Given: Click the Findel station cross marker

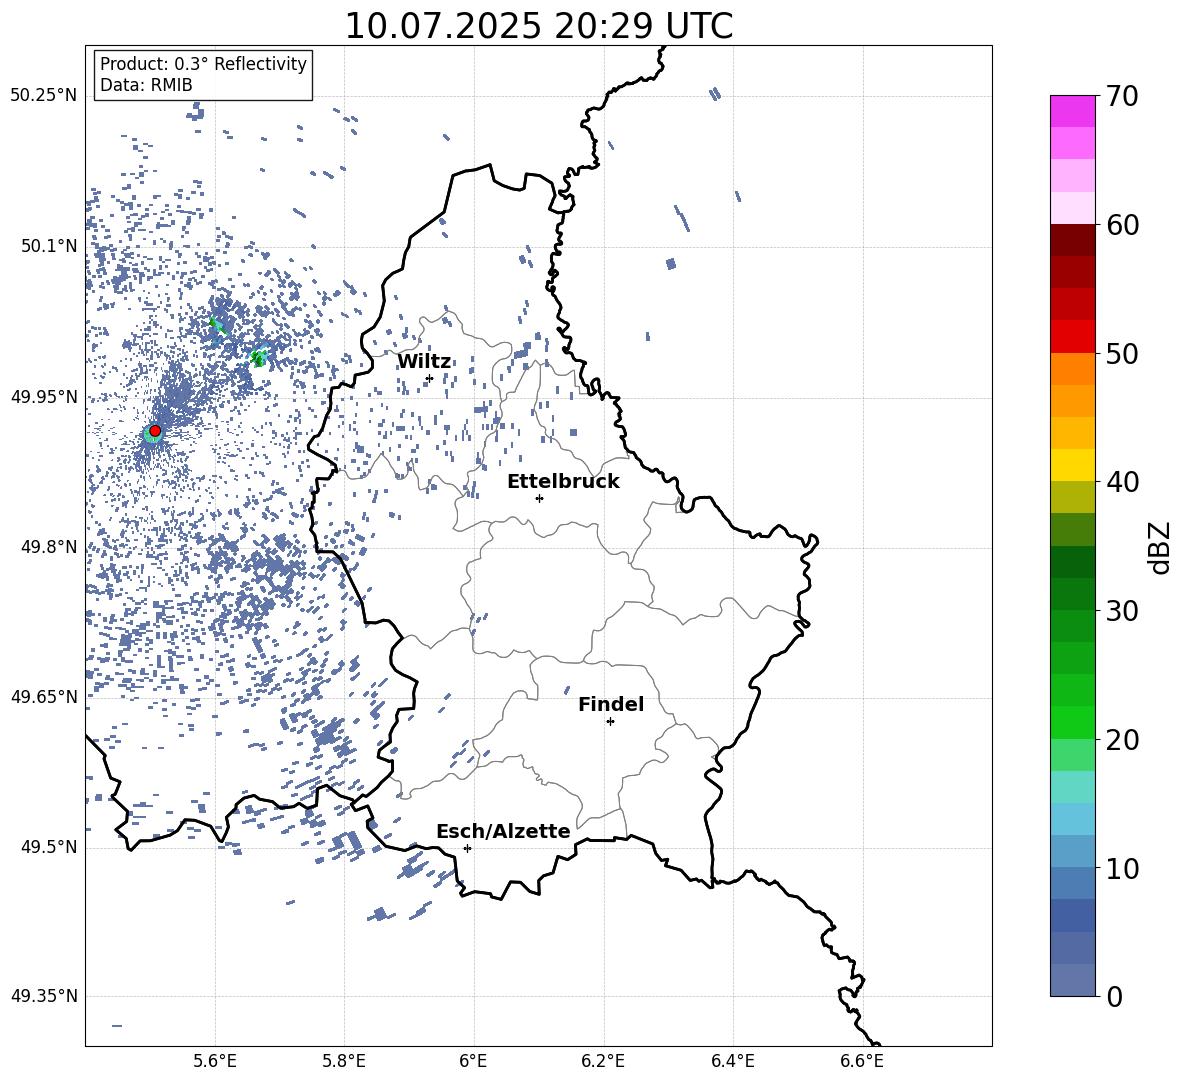Looking at the screenshot, I should click(610, 722).
